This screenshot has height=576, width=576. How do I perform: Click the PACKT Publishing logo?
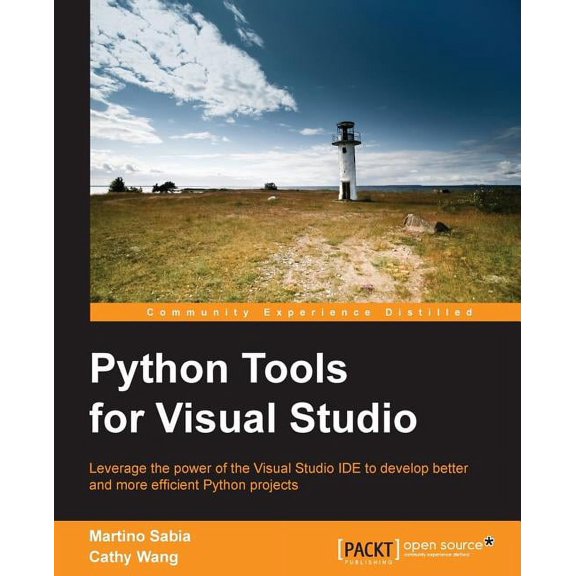click(x=368, y=551)
